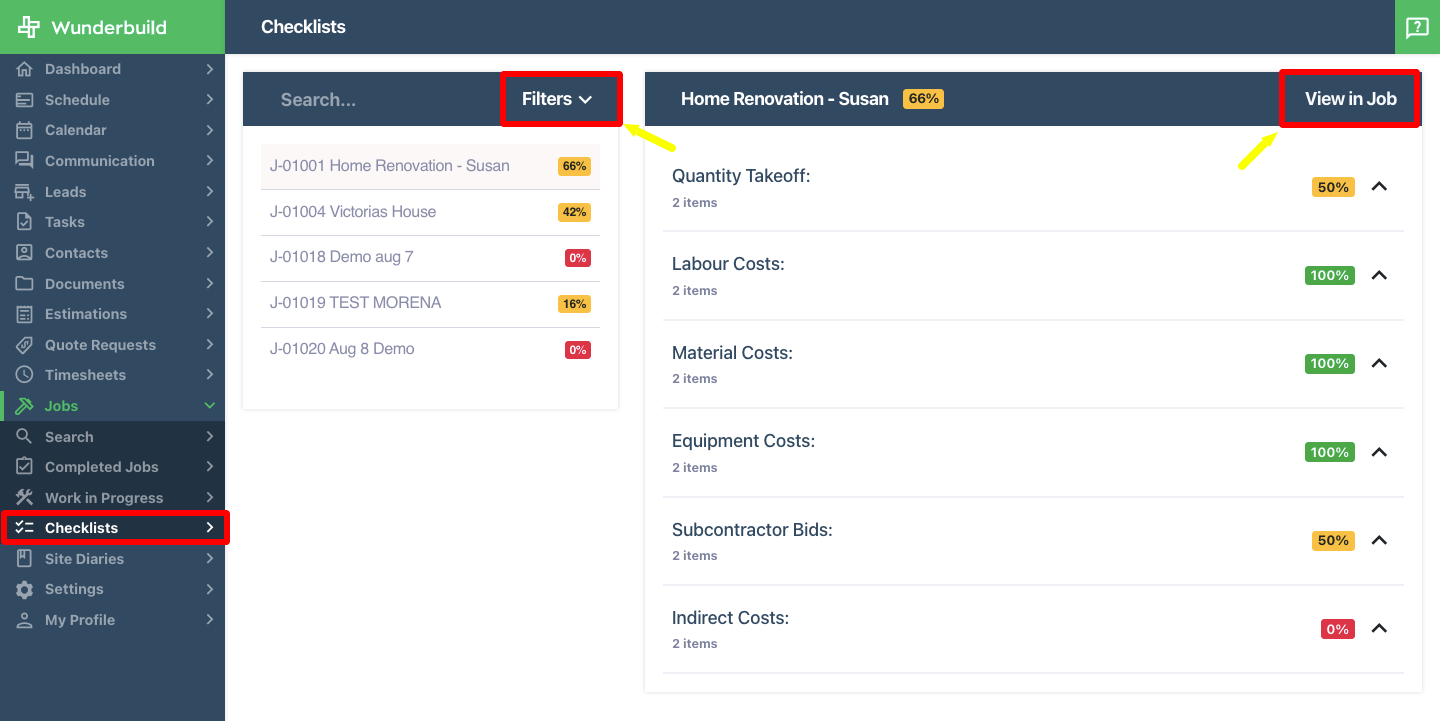The width and height of the screenshot is (1440, 721).
Task: Click the Completed Jobs checkbox icon
Action: [x=25, y=467]
